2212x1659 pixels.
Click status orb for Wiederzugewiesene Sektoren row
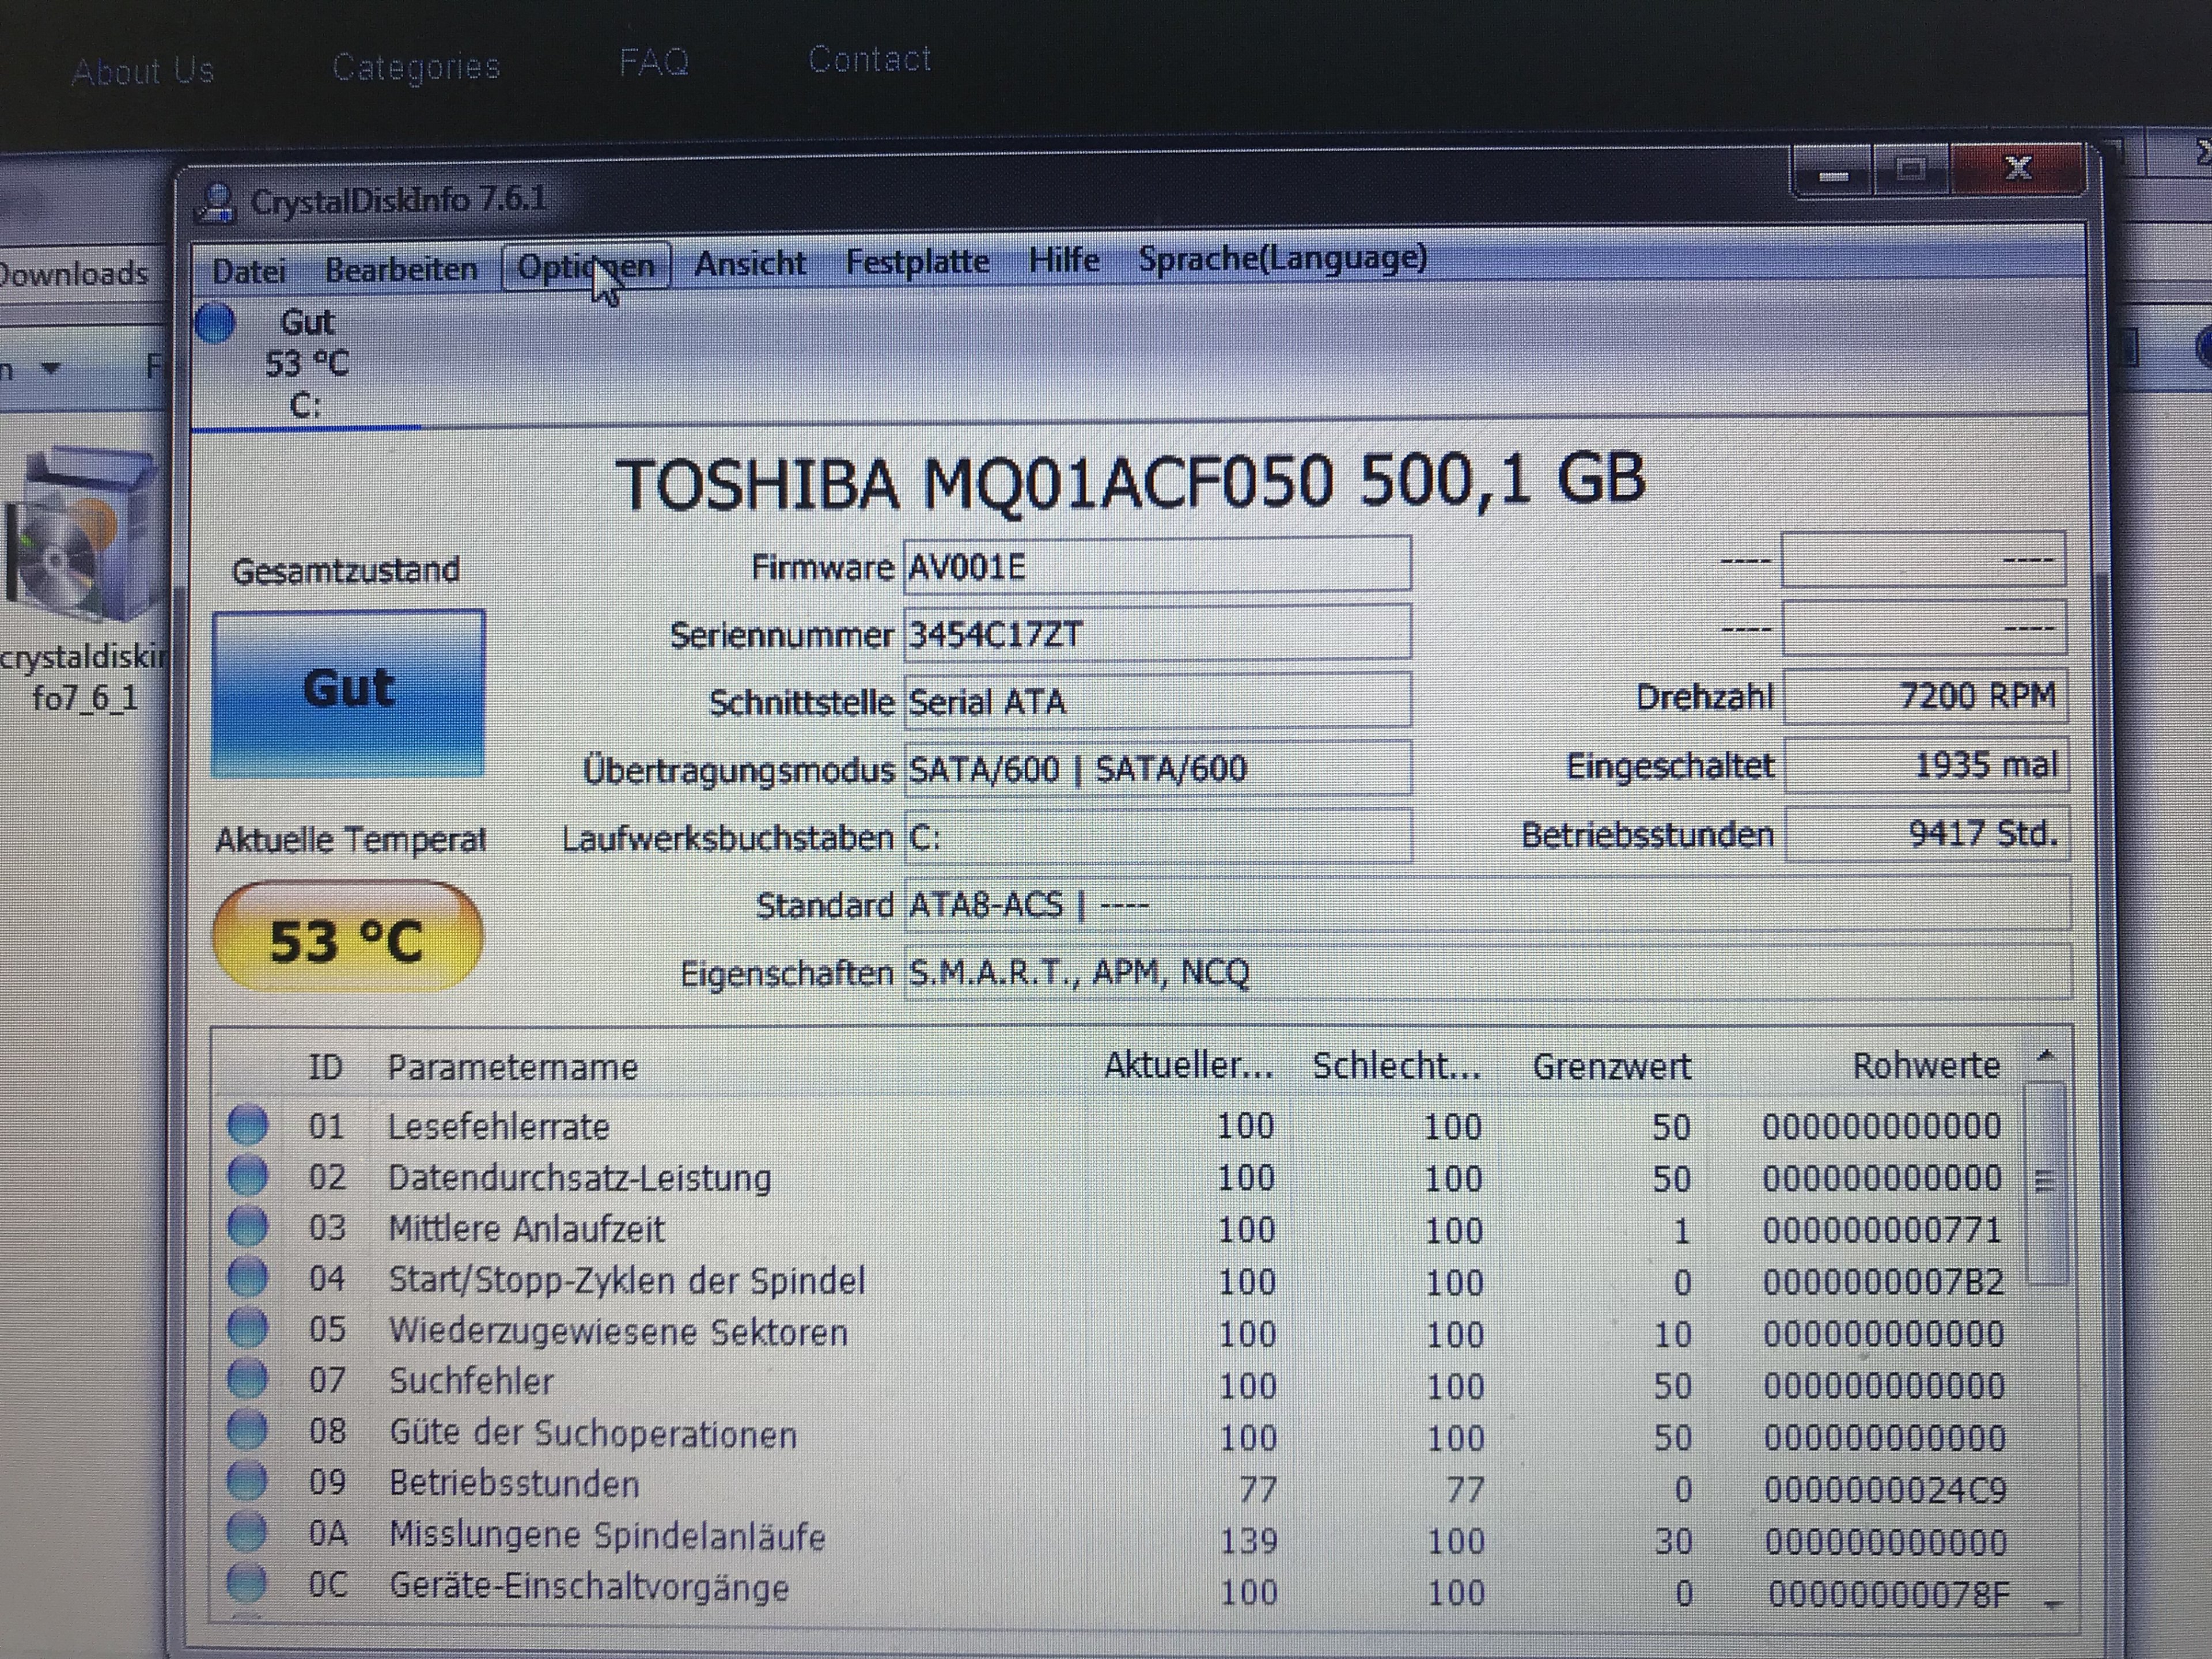click(x=247, y=1328)
